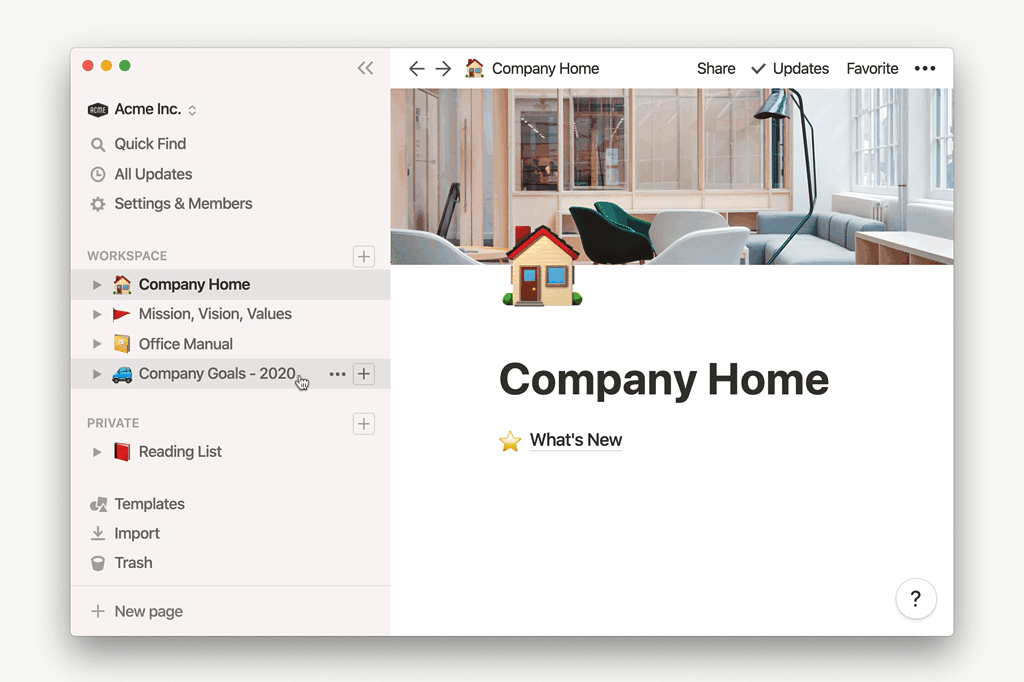
Task: Click the red book icon for Reading List
Action: 122,452
